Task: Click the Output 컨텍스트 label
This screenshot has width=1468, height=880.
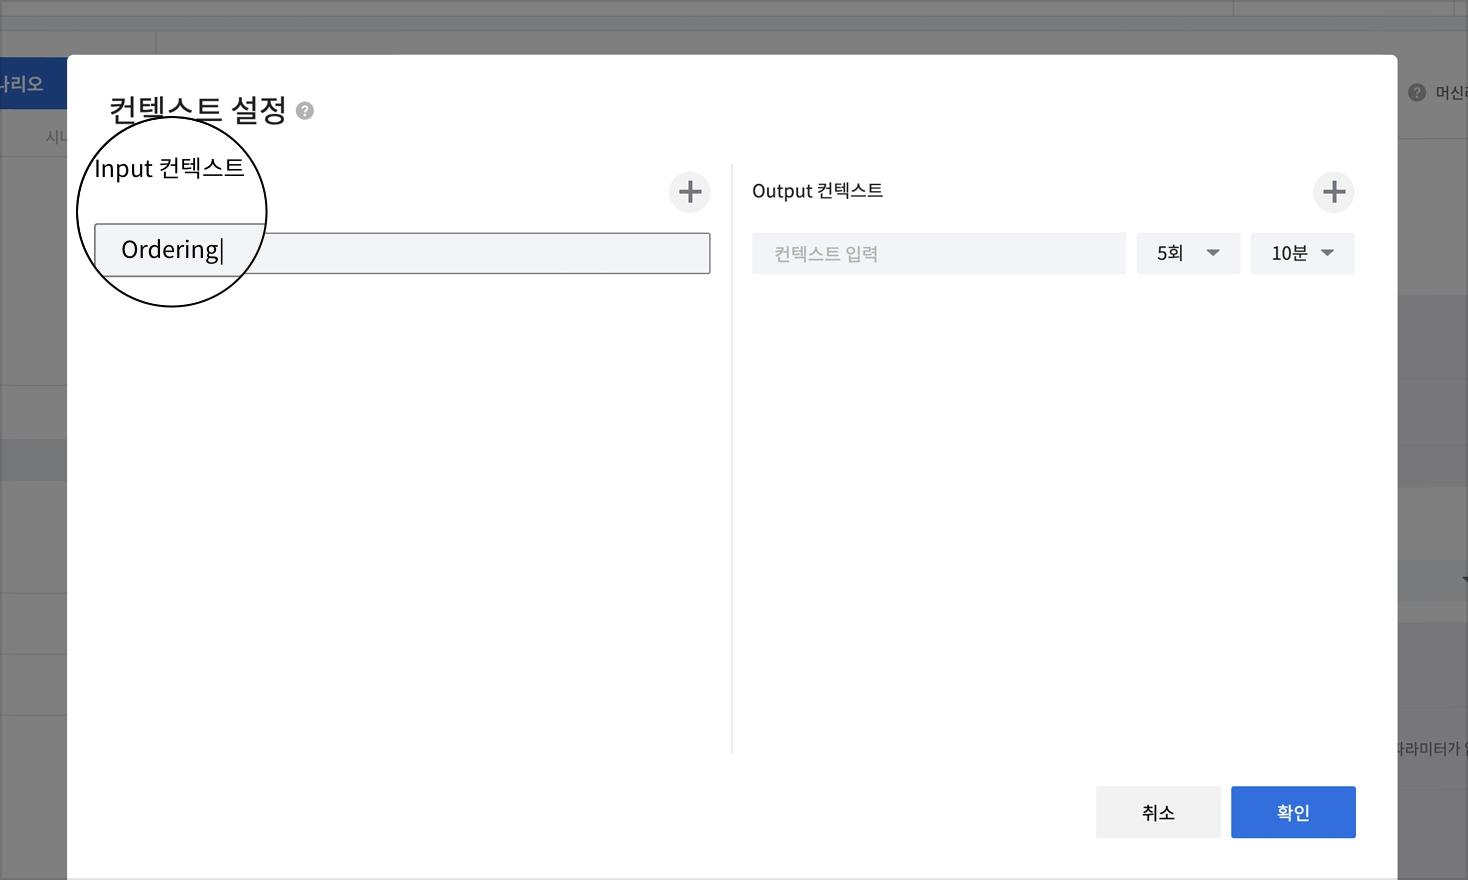Action: (817, 191)
